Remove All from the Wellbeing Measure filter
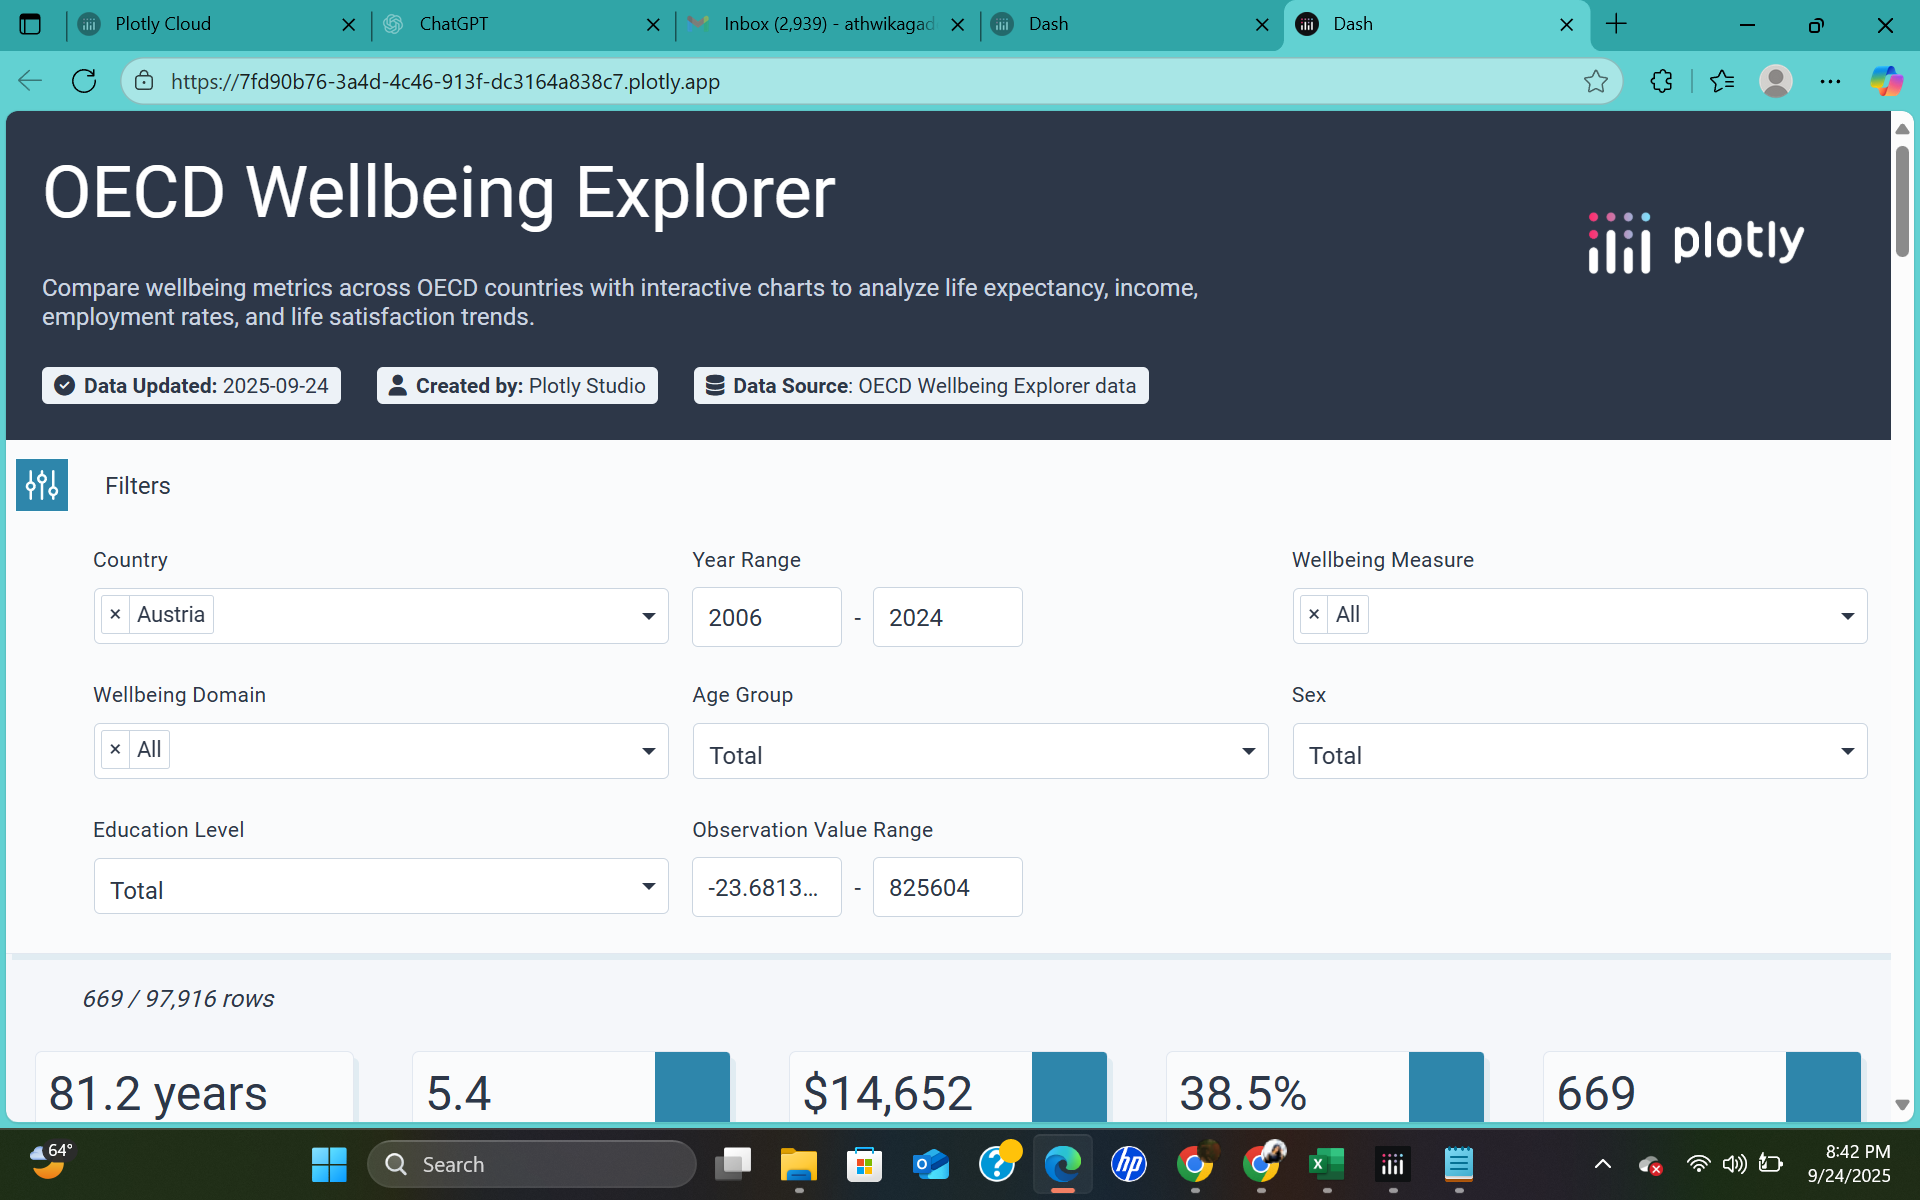1920x1200 pixels. click(x=1314, y=614)
